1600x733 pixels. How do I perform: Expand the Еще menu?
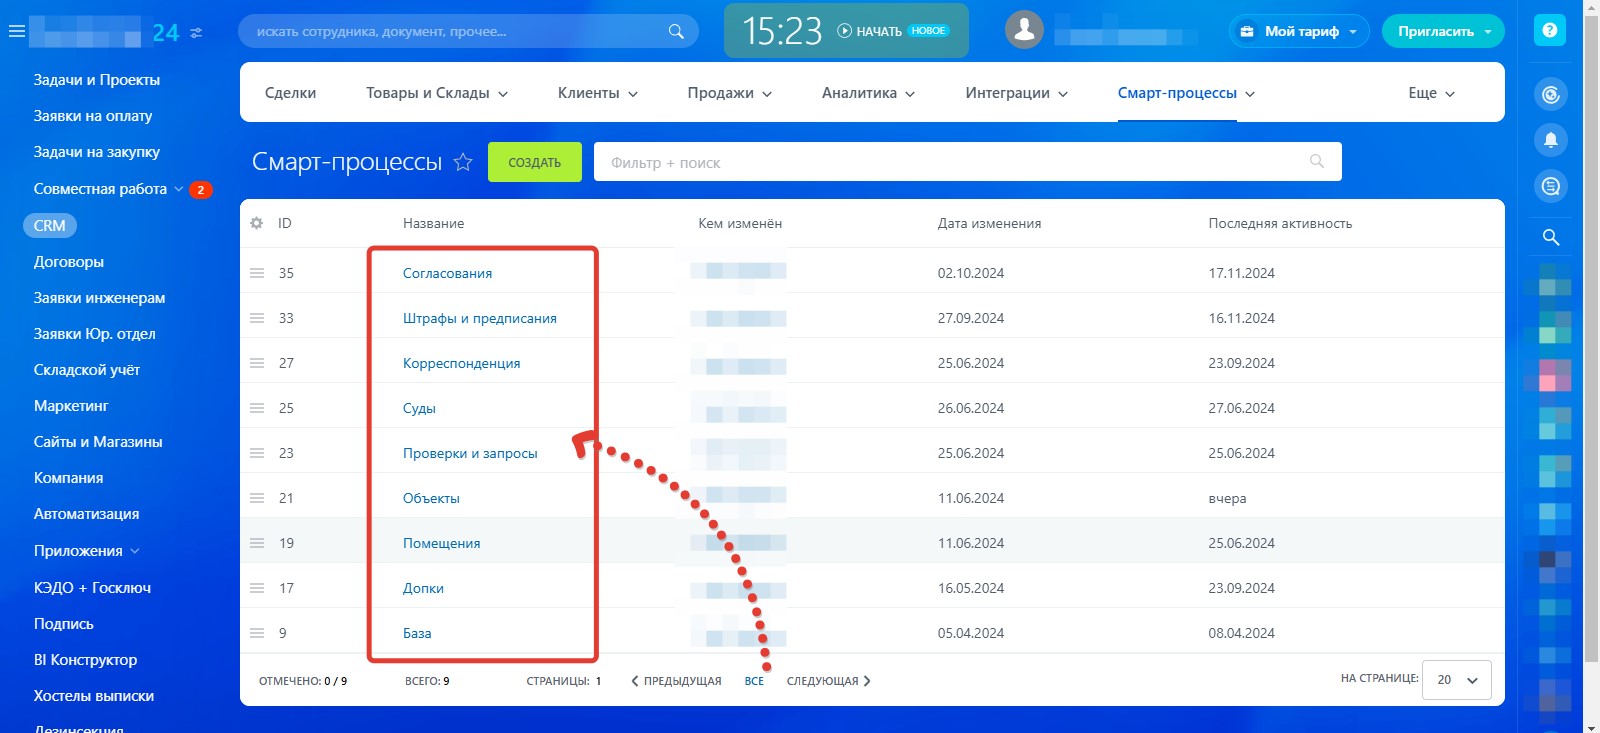tap(1431, 93)
